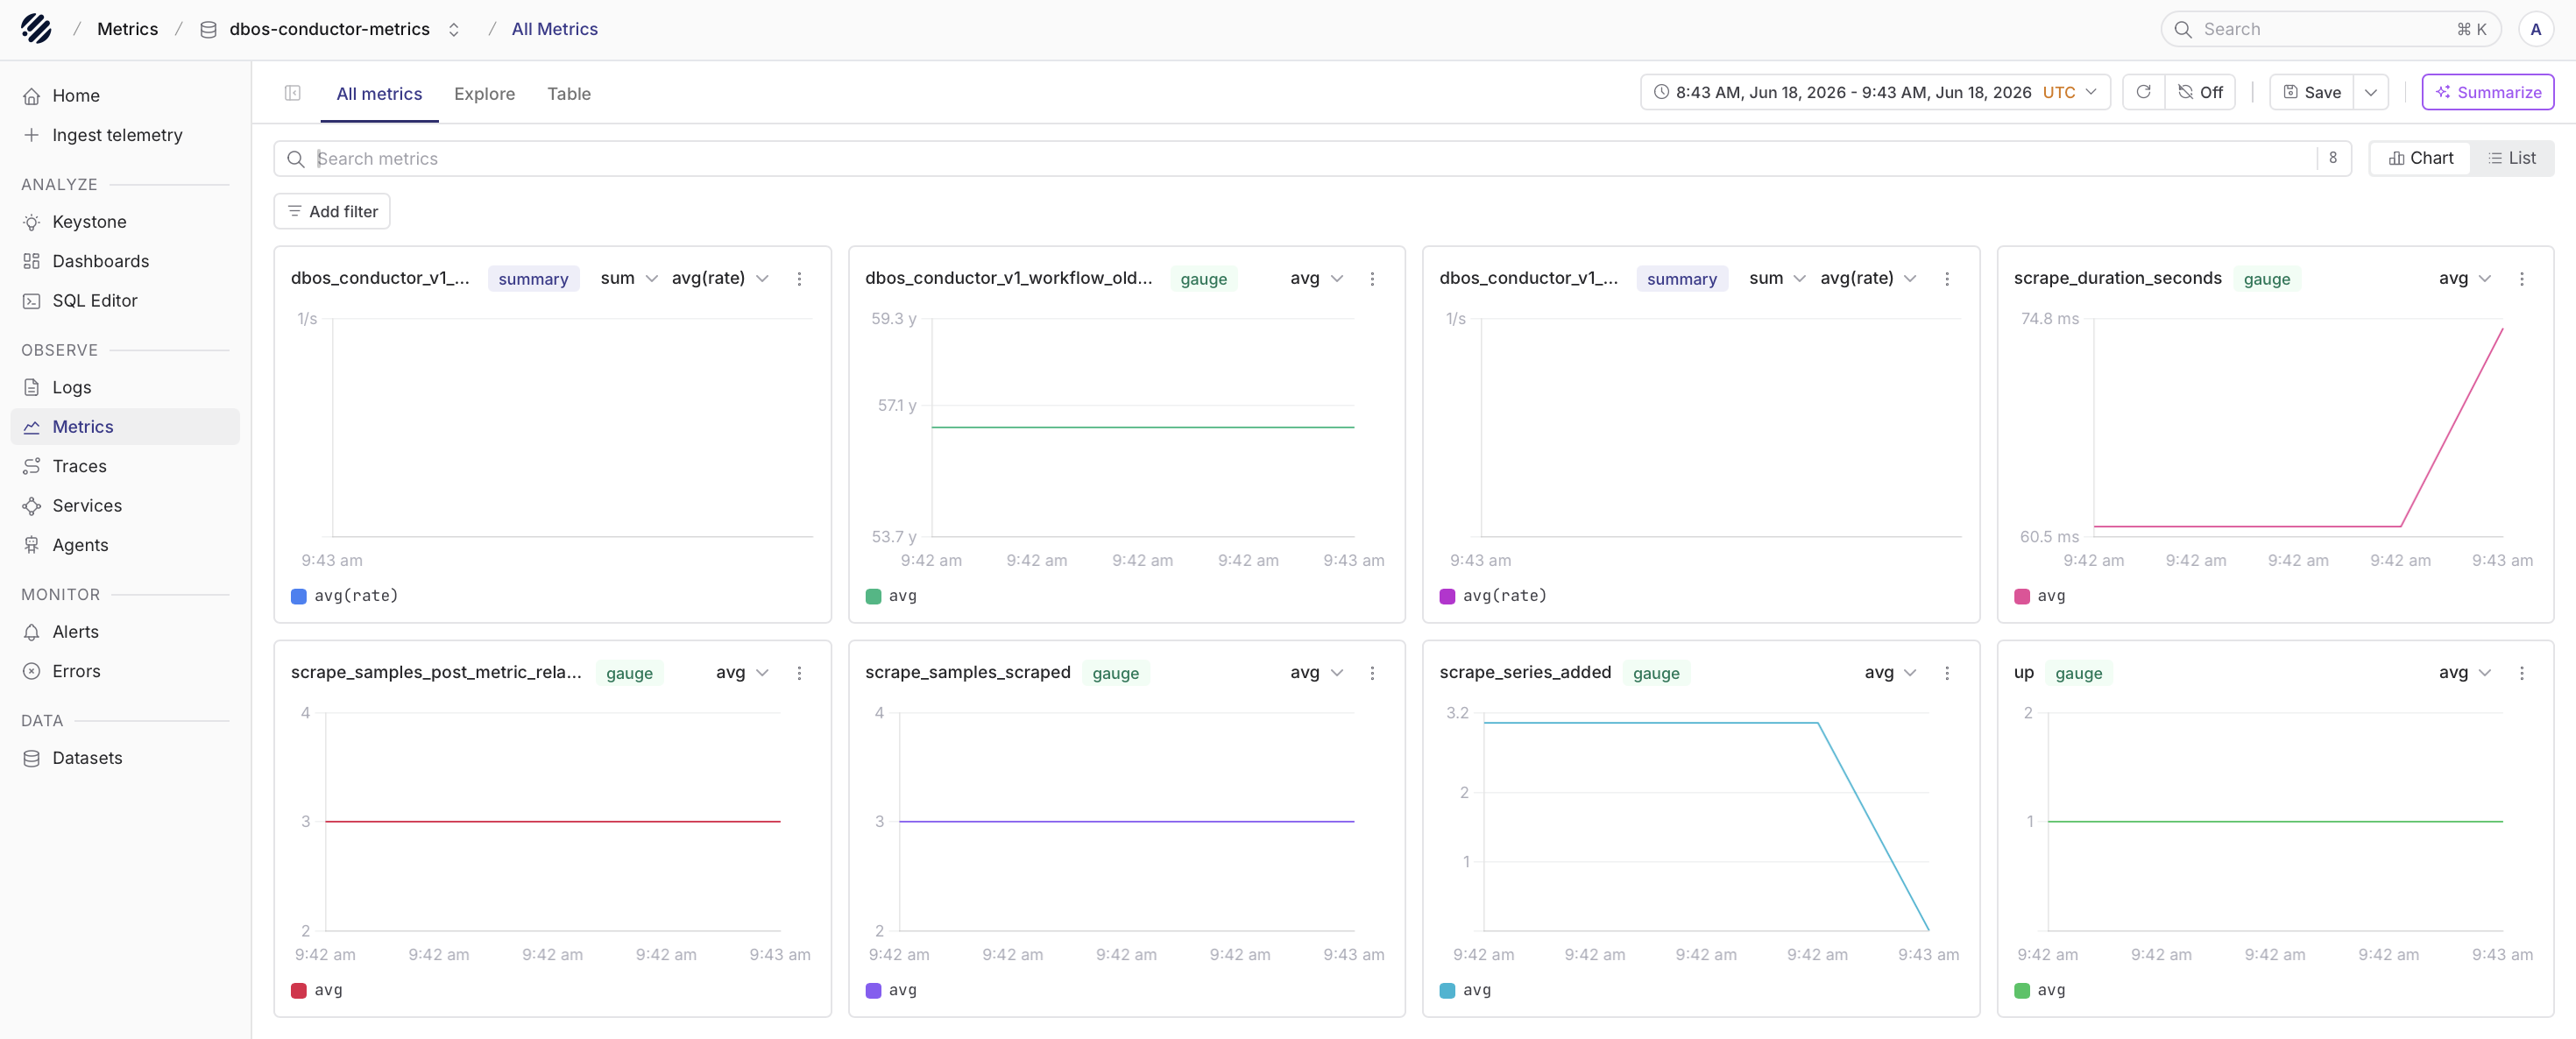Switch to the Table tab
The width and height of the screenshot is (2576, 1039).
(568, 94)
